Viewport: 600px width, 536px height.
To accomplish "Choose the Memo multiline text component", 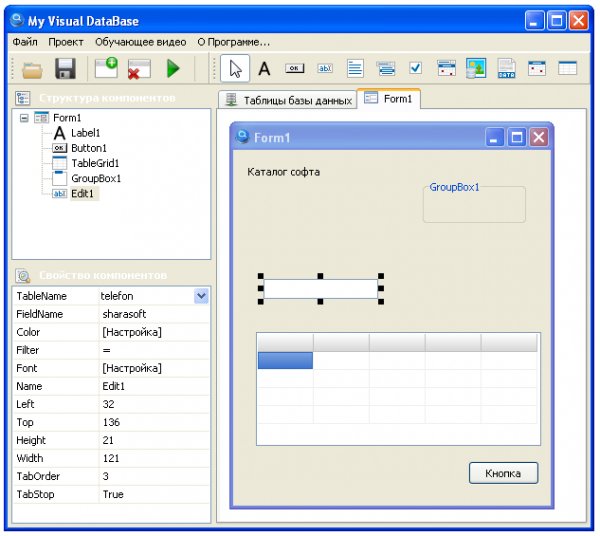I will click(x=355, y=69).
